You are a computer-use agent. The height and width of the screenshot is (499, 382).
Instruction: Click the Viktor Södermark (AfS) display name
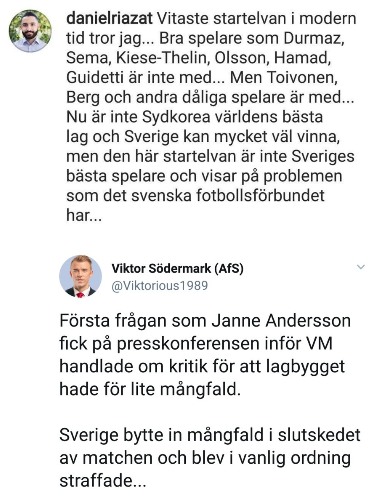coord(177,268)
